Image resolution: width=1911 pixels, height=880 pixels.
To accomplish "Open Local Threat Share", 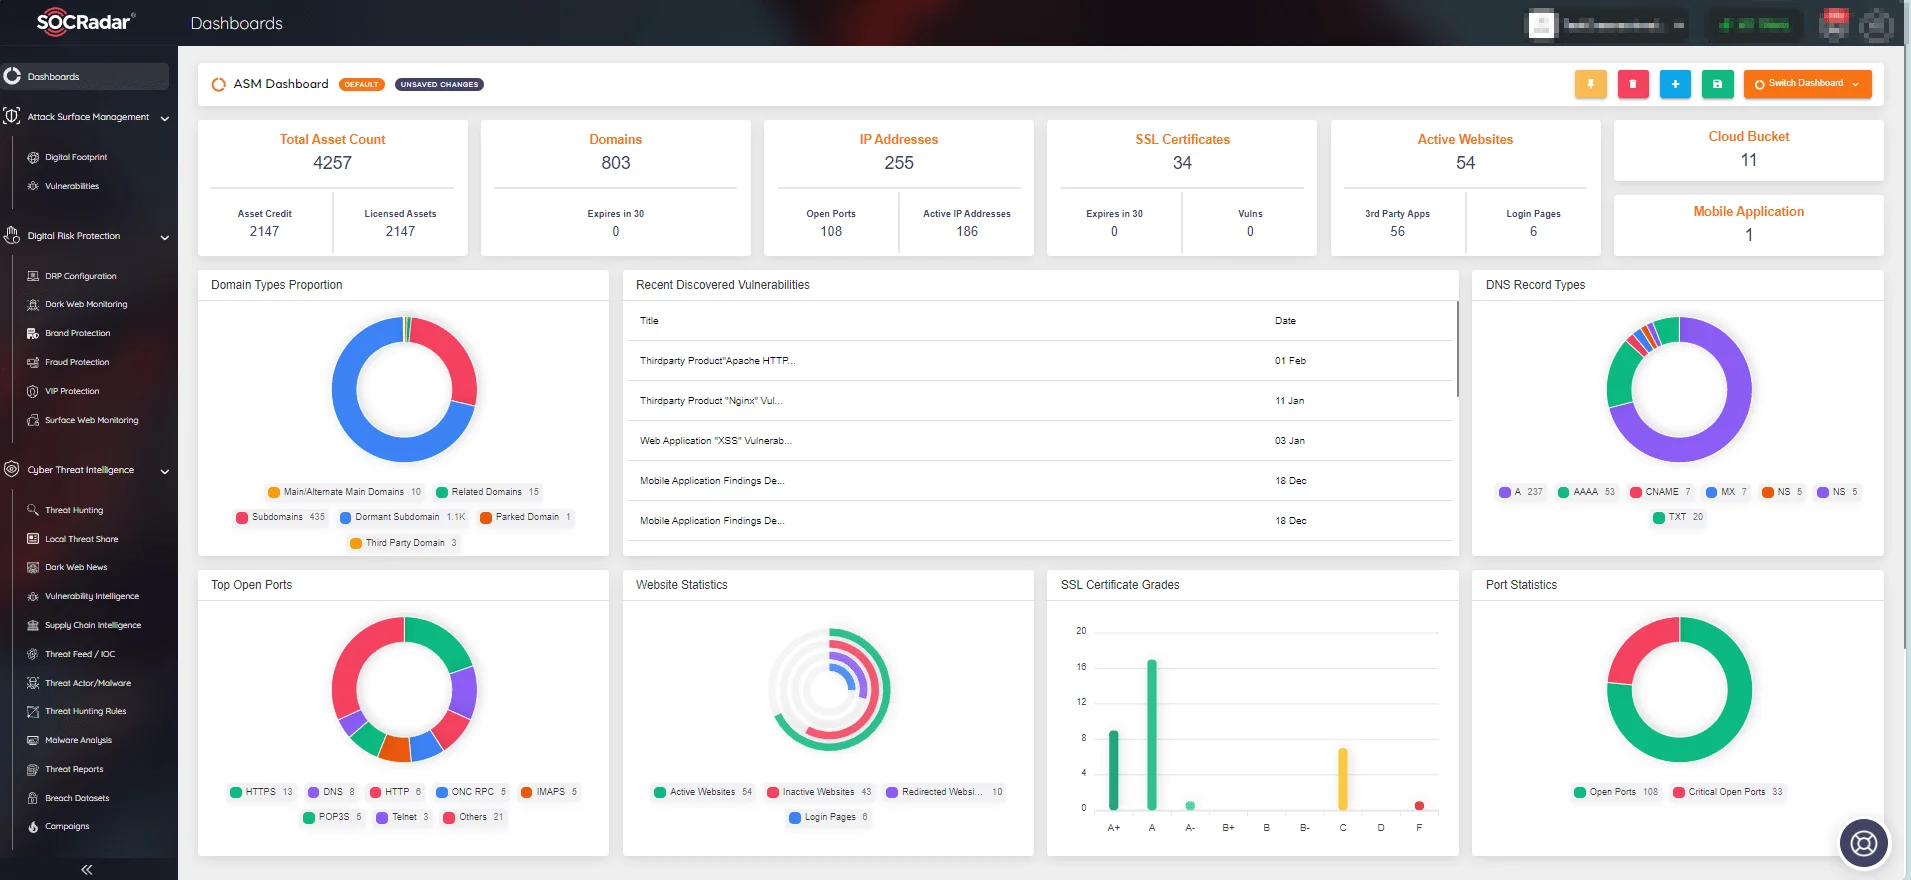I will (81, 539).
